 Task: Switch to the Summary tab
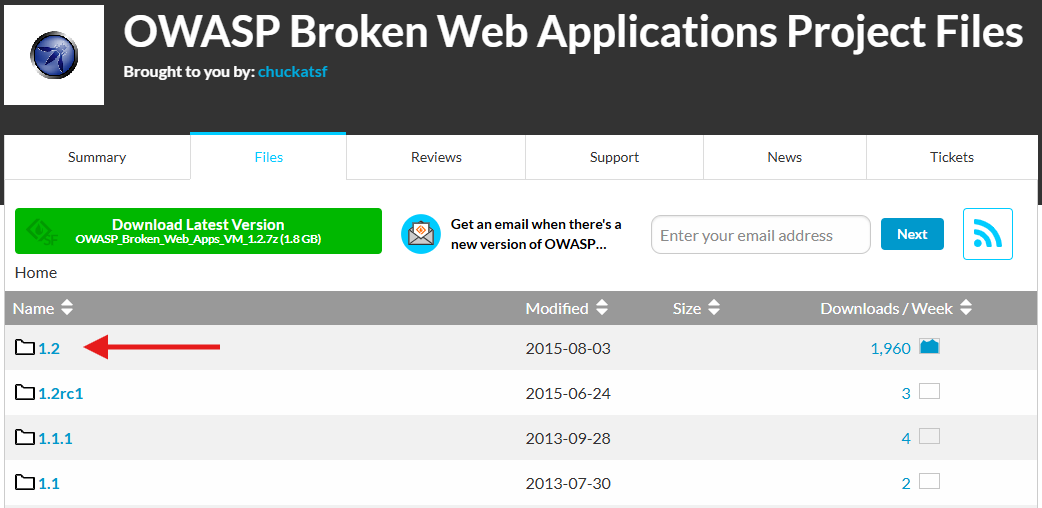(97, 157)
